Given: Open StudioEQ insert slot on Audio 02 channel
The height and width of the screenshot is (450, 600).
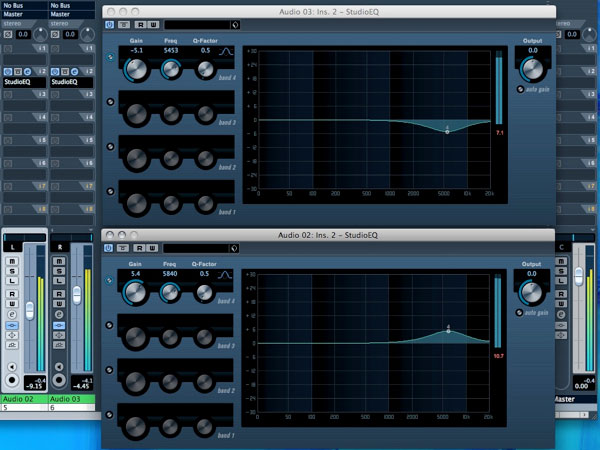Looking at the screenshot, I should [24, 82].
